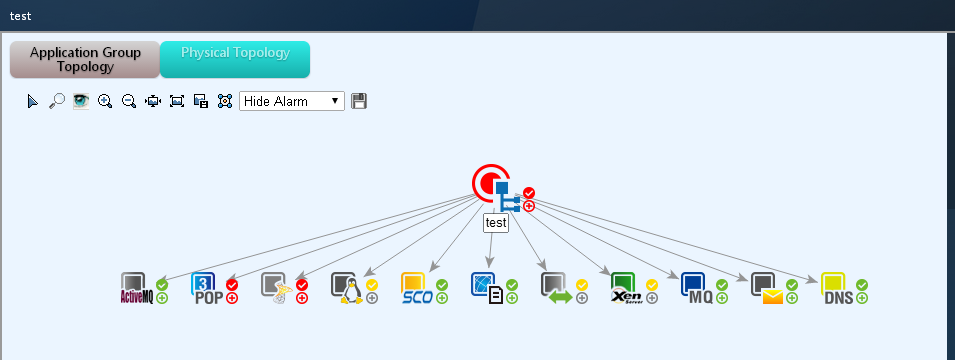Click the POP3 node icon
Image resolution: width=955 pixels, height=360 pixels.
[x=206, y=289]
